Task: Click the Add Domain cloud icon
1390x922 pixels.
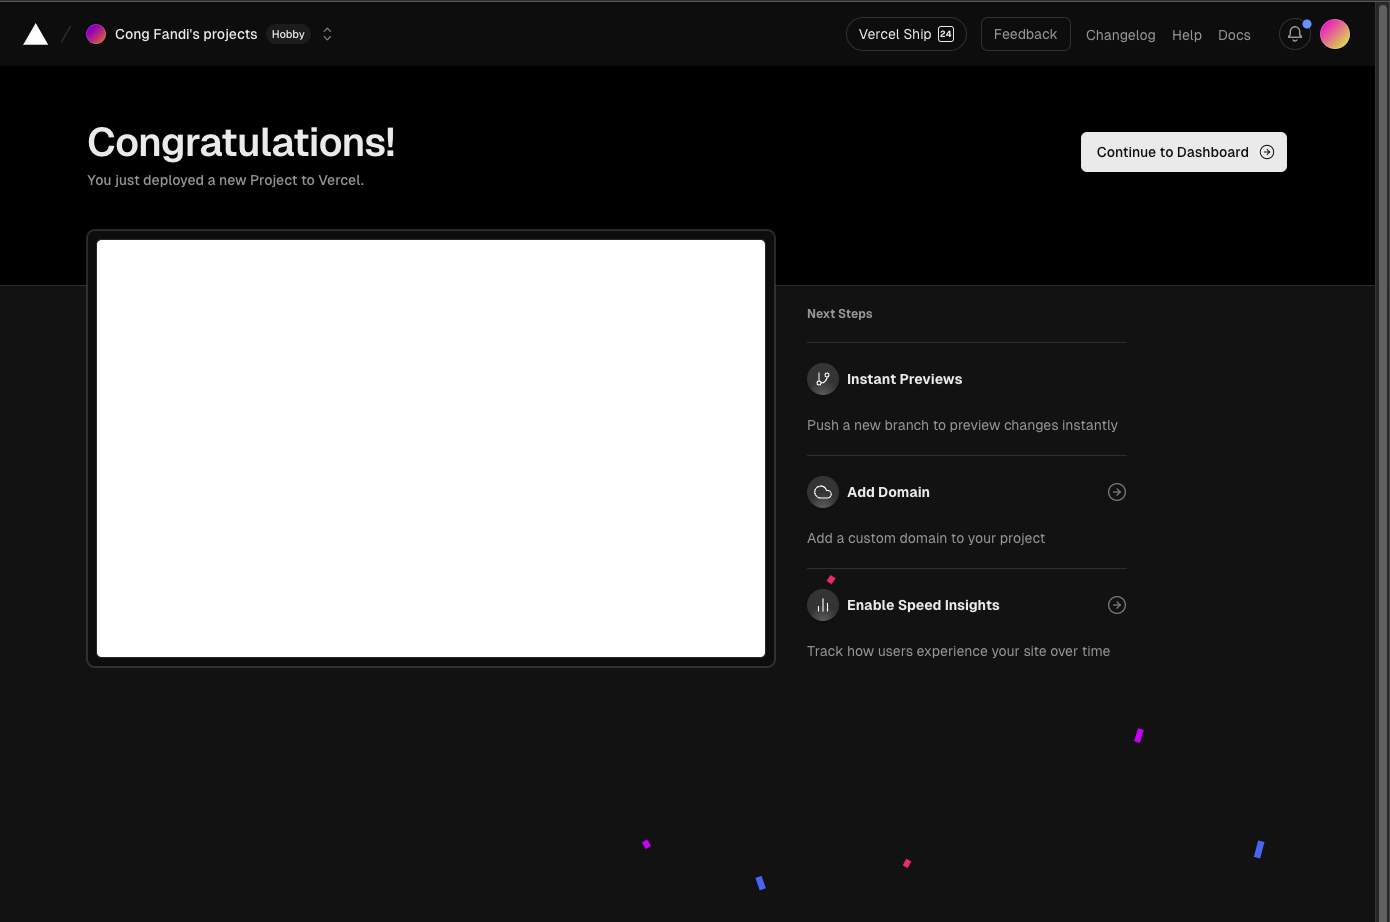Action: [x=822, y=492]
